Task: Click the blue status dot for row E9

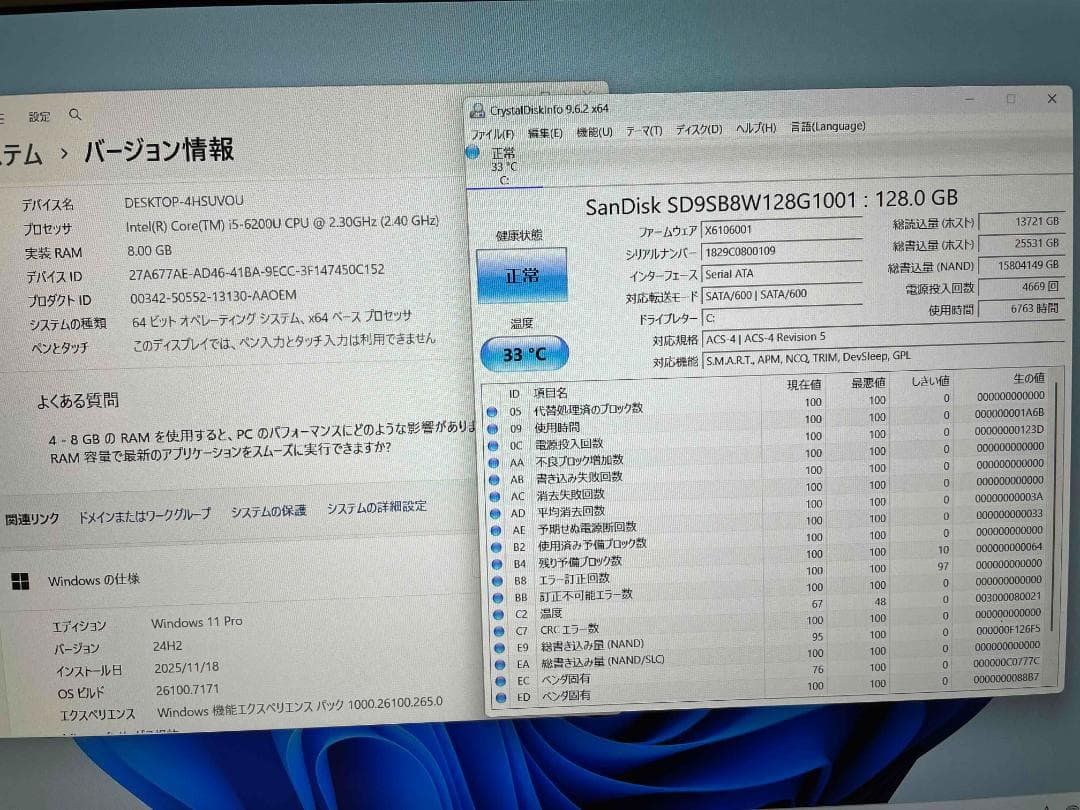Action: [x=501, y=647]
